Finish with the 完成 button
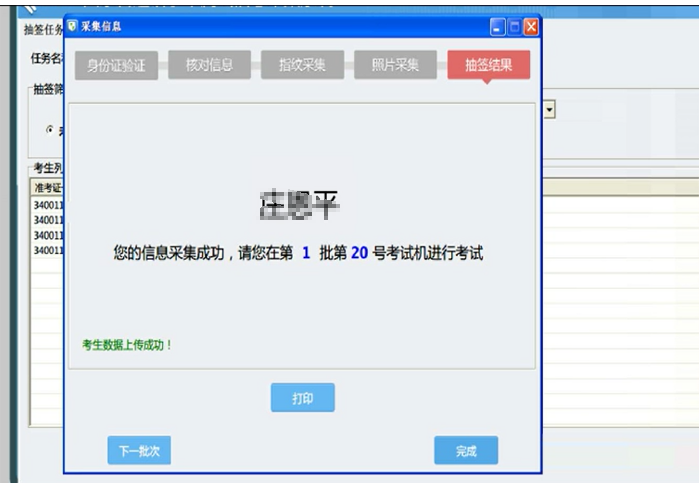This screenshot has width=699, height=483. click(x=466, y=450)
